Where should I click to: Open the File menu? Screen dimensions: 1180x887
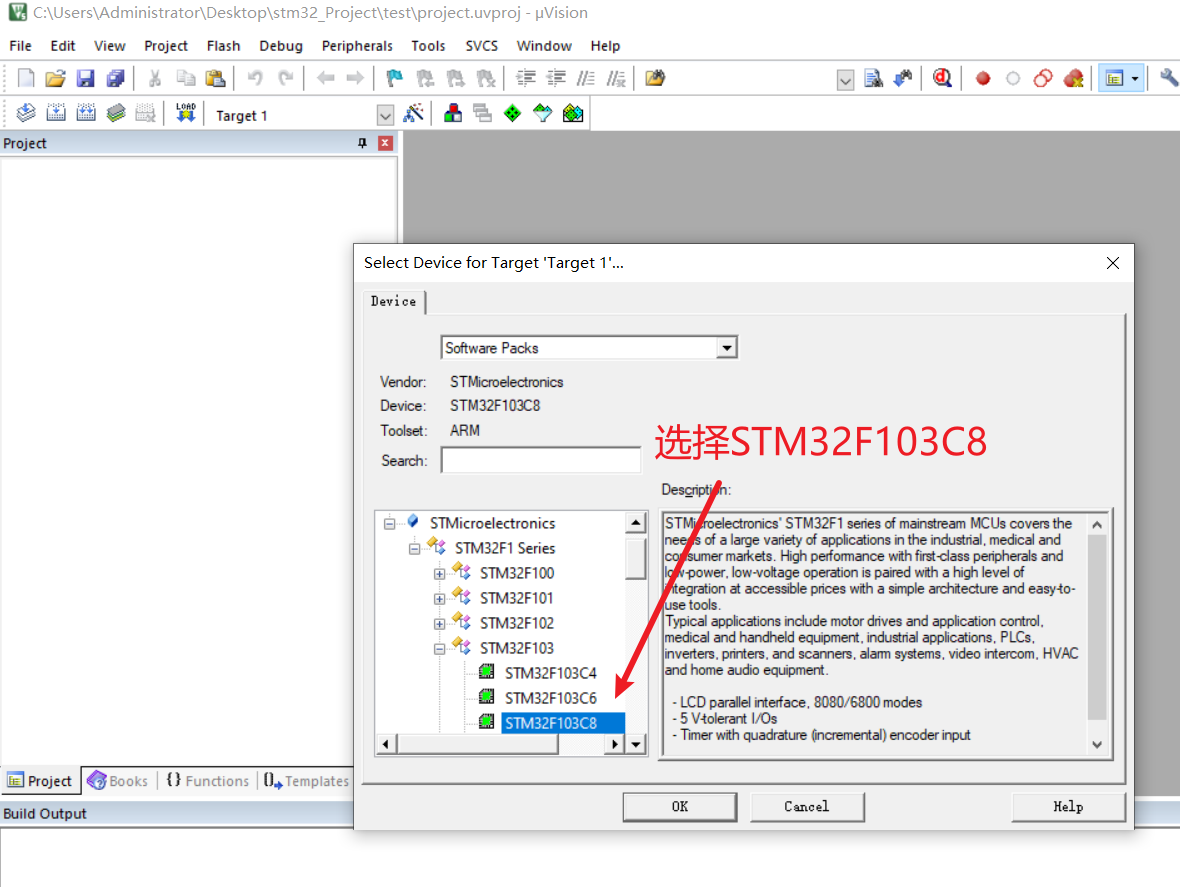pos(20,46)
